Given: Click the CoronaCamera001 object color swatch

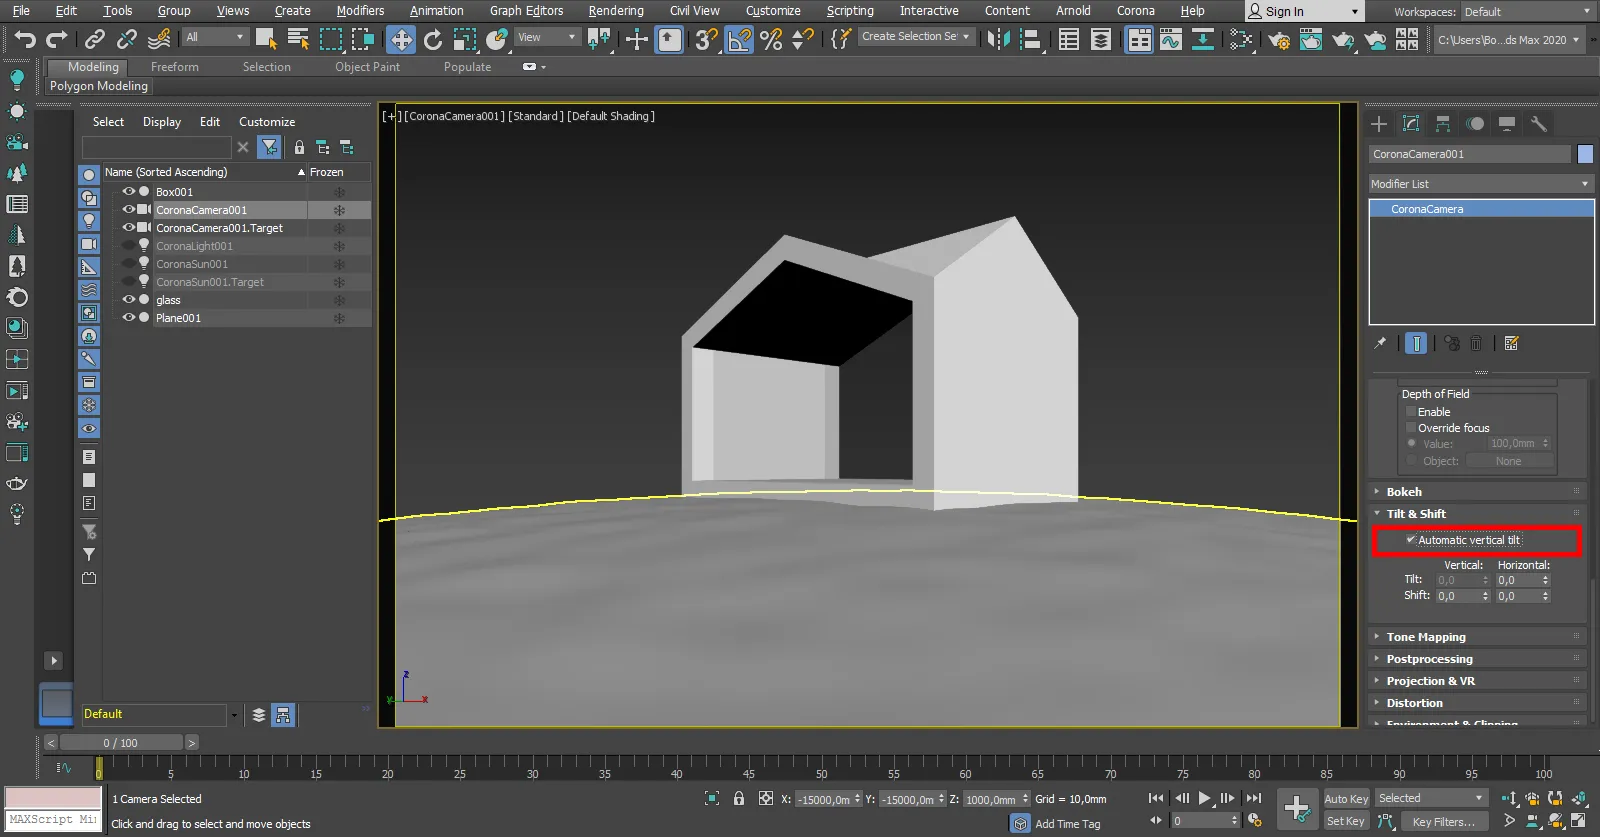Looking at the screenshot, I should 1585,154.
